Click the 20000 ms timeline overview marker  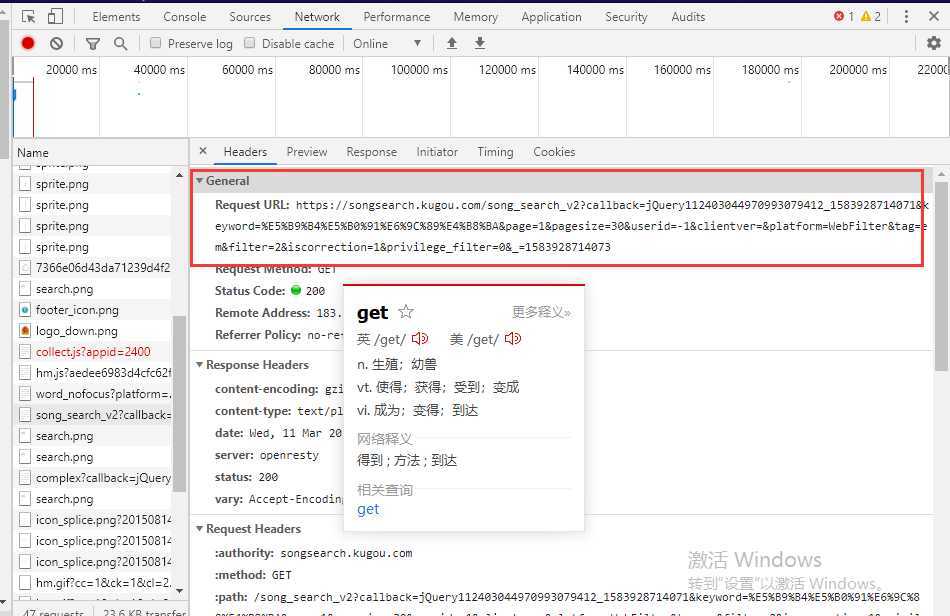click(x=71, y=70)
